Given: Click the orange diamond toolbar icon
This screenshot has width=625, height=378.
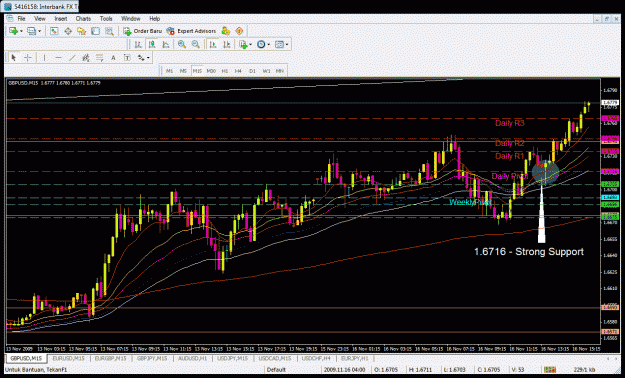Looking at the screenshot, I should [x=239, y=31].
